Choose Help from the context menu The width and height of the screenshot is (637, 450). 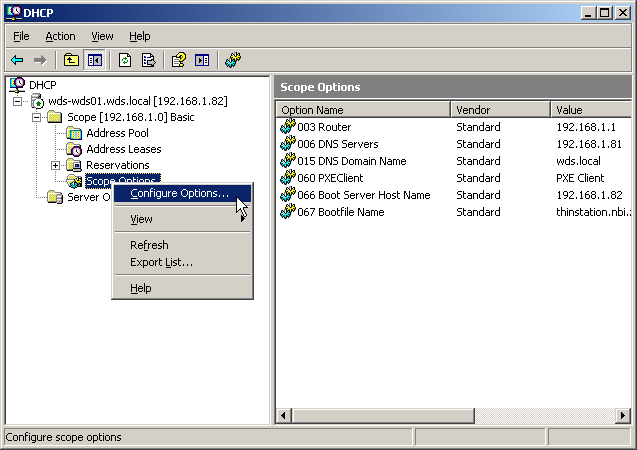point(182,288)
